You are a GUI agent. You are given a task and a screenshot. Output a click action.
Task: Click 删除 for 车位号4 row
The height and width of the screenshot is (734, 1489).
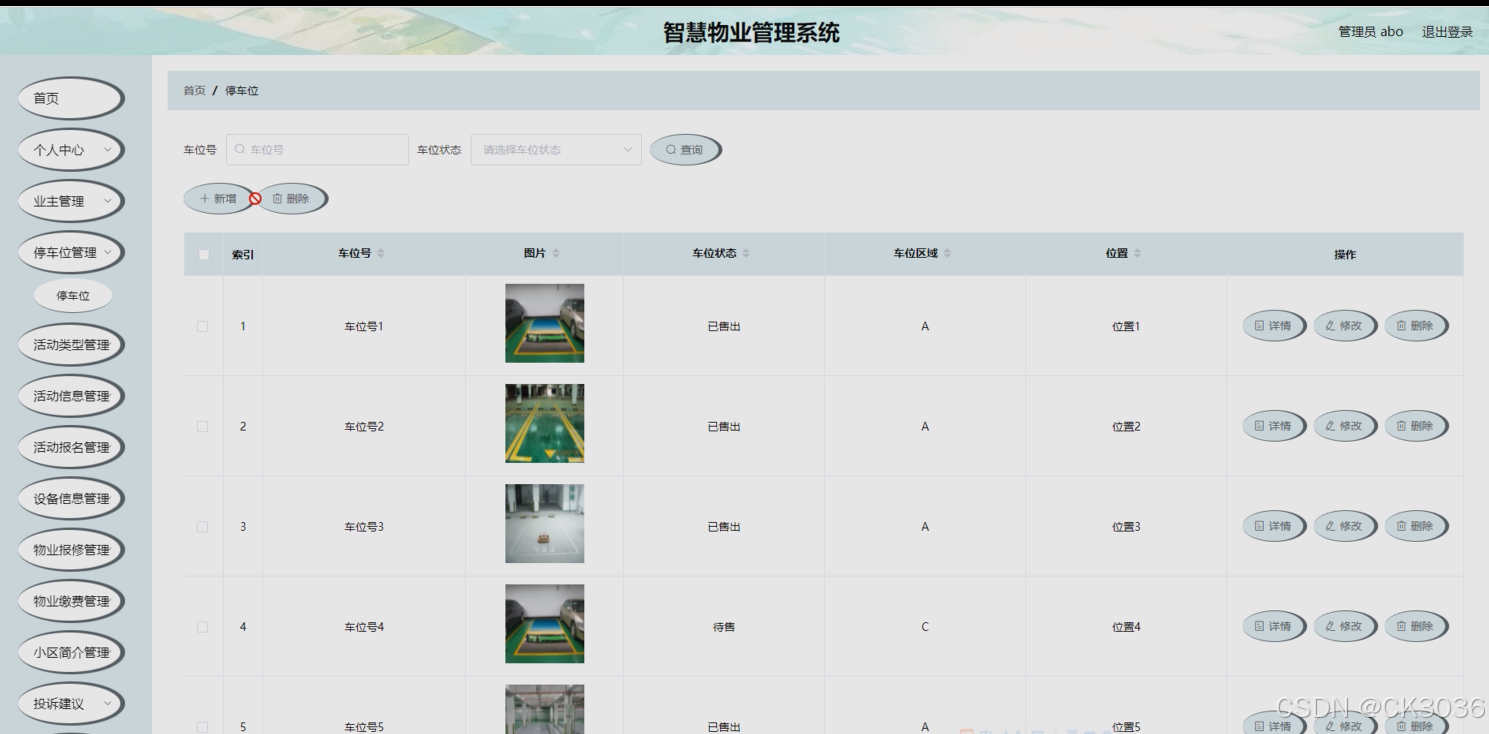pyautogui.click(x=1416, y=626)
